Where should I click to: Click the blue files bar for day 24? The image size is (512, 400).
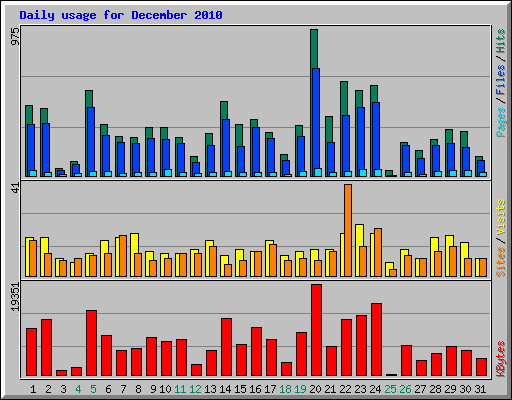coord(376,136)
